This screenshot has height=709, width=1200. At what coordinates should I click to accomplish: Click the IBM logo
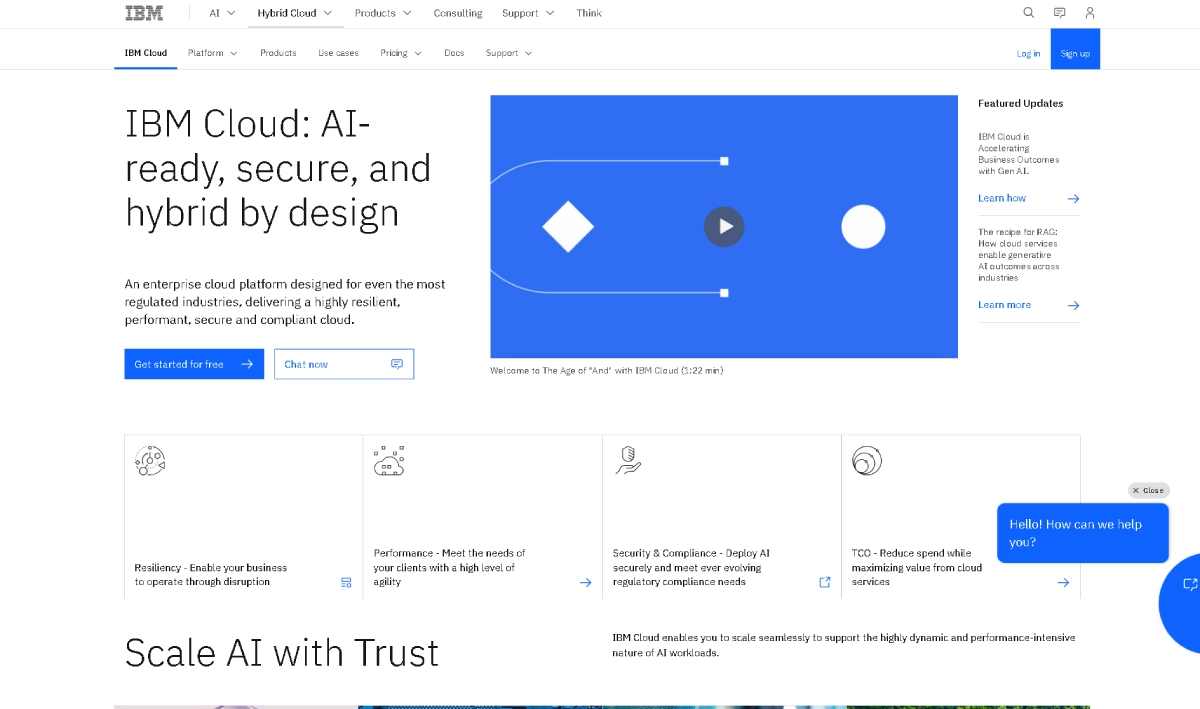pyautogui.click(x=142, y=13)
